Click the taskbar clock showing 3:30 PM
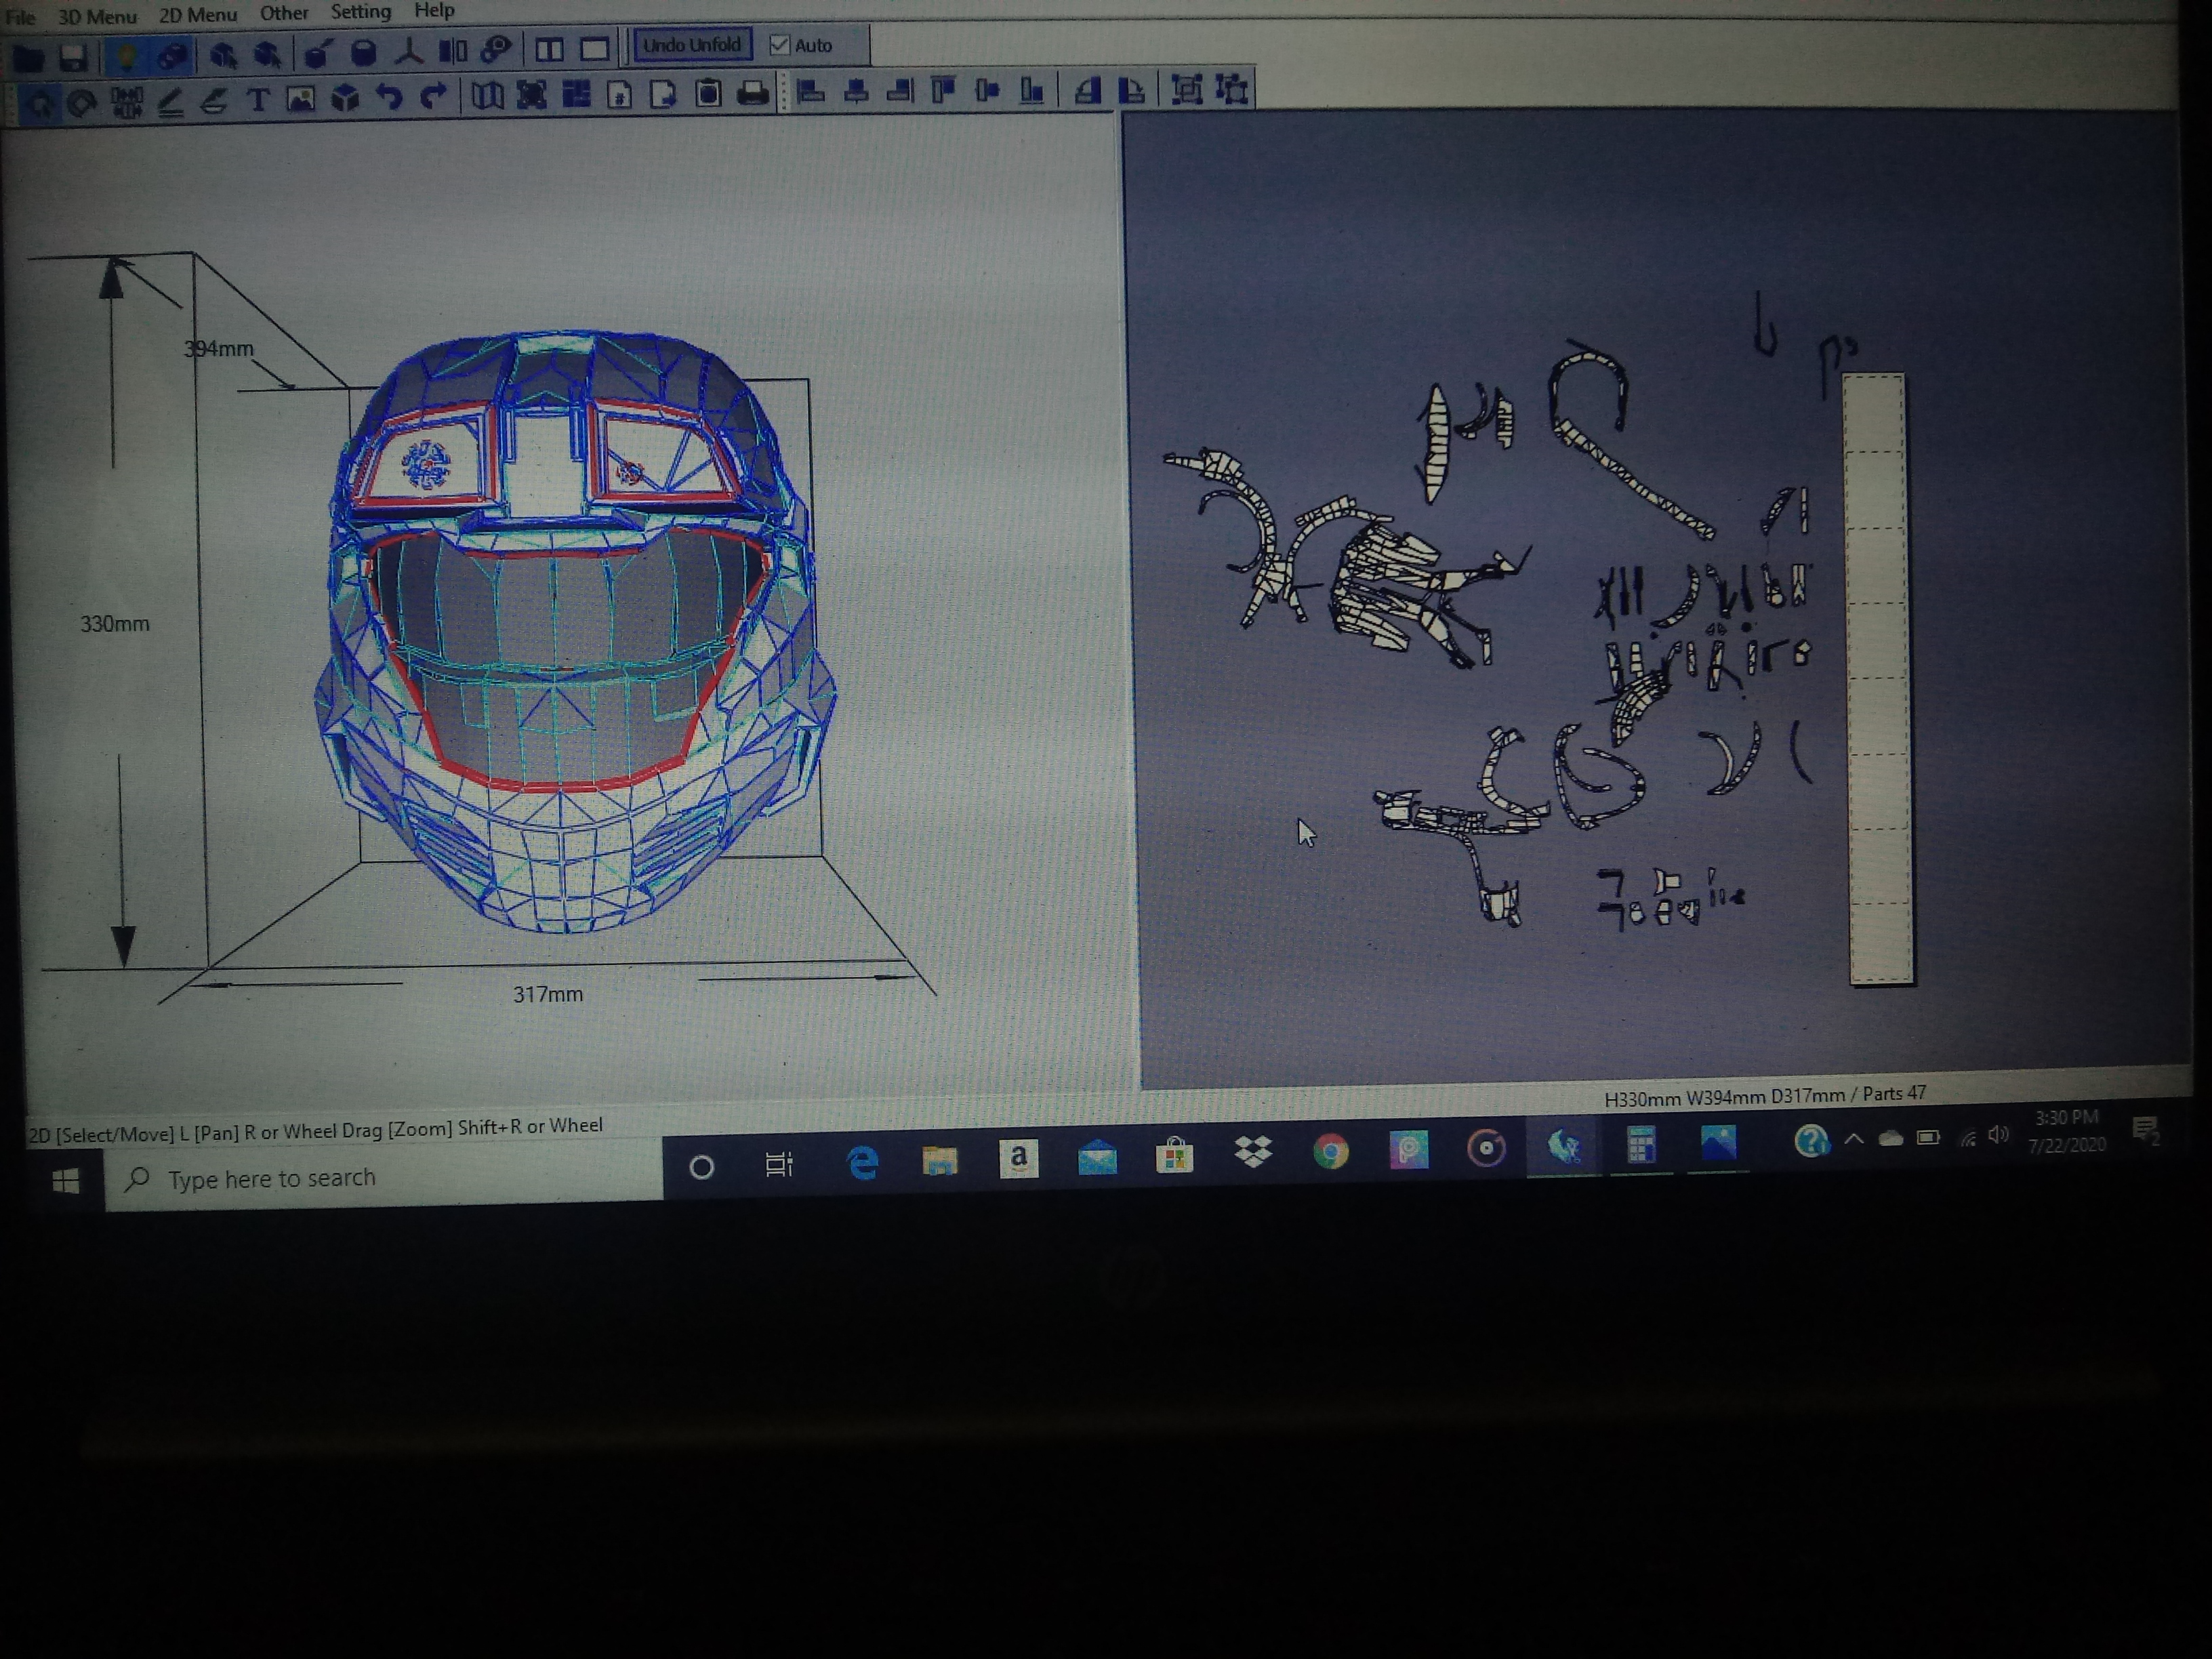2212x1659 pixels. click(x=2067, y=1131)
